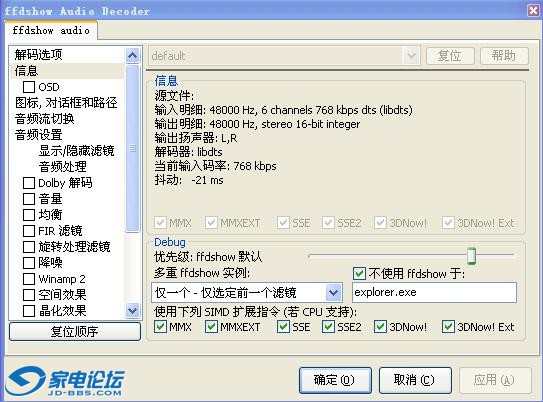Click the filter list scrollbar thumb
This screenshot has height=402, width=543.
point(133,148)
